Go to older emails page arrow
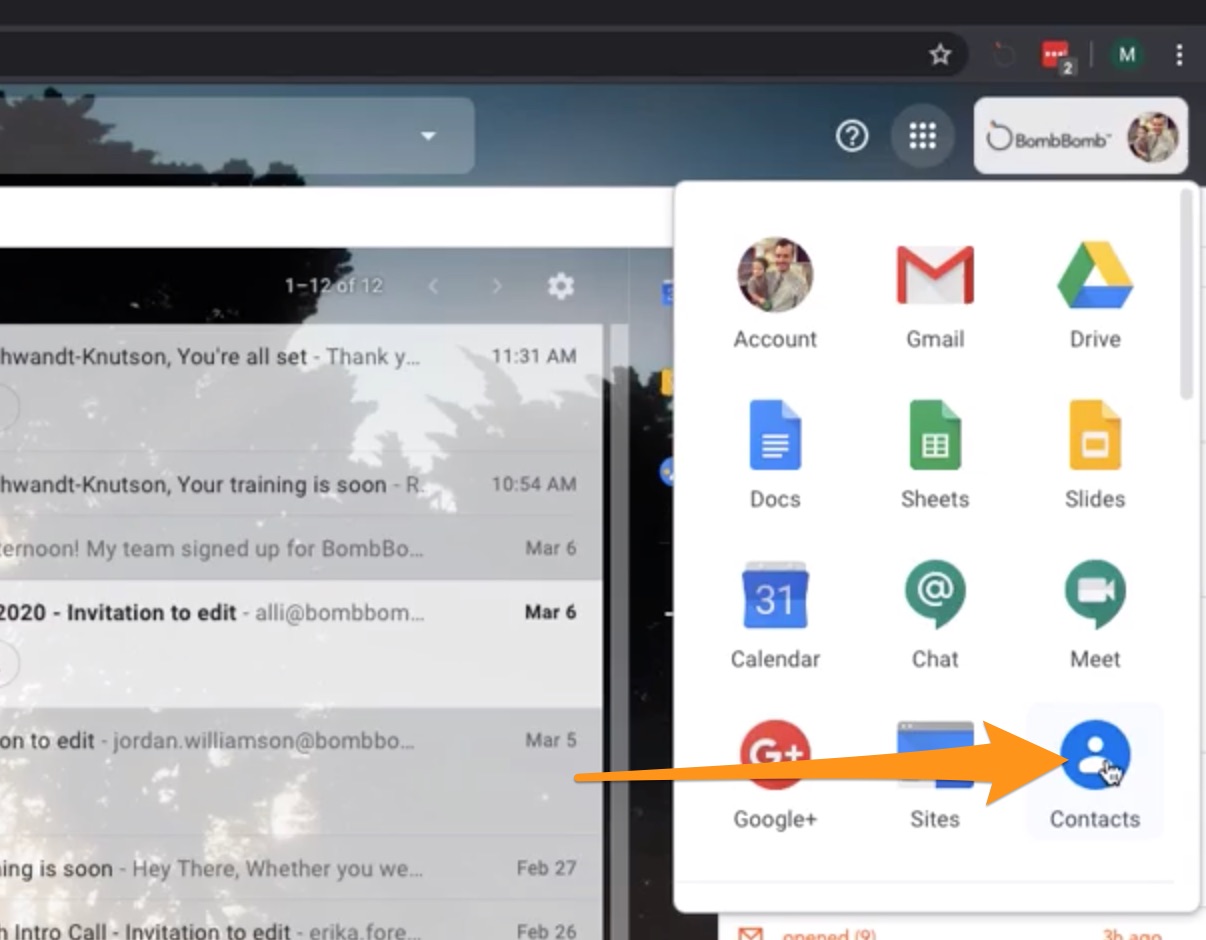The height and width of the screenshot is (940, 1206). (x=497, y=286)
